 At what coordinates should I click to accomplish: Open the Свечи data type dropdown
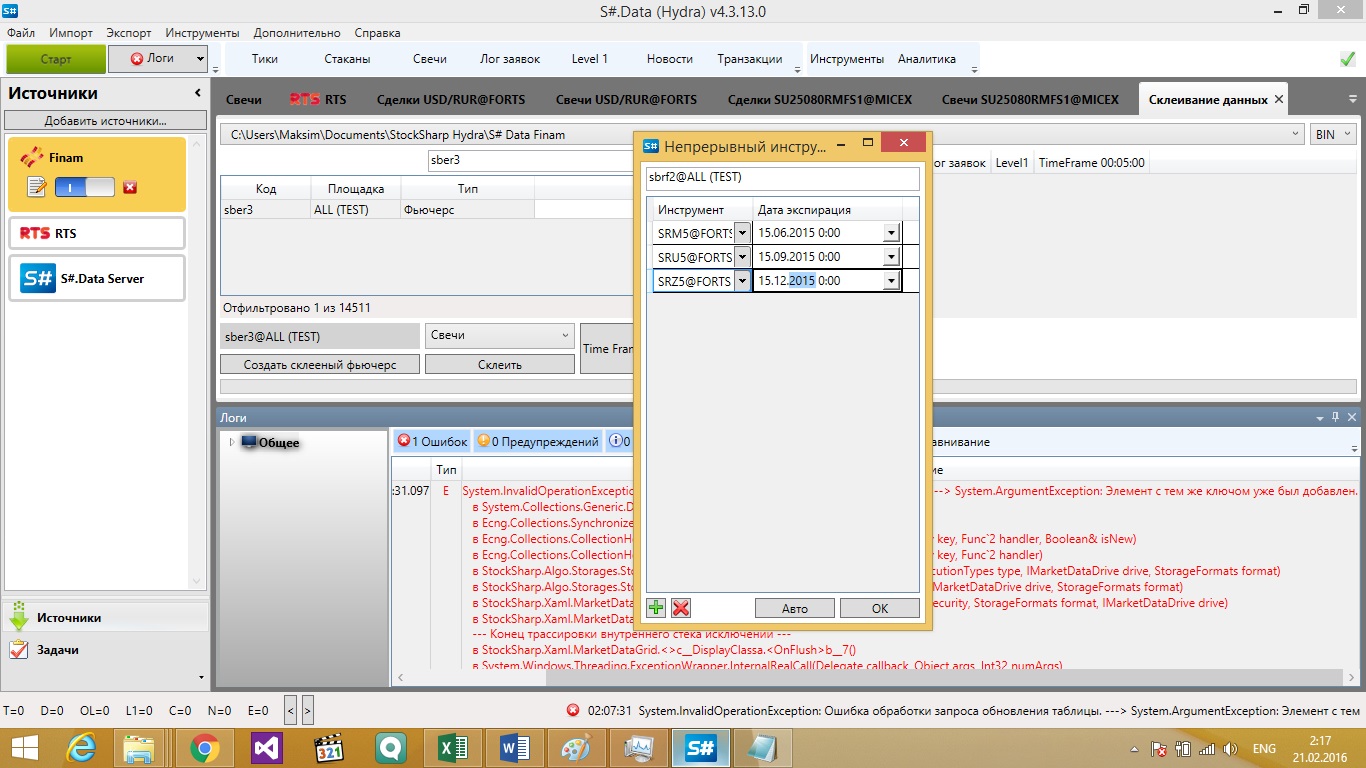pos(499,335)
